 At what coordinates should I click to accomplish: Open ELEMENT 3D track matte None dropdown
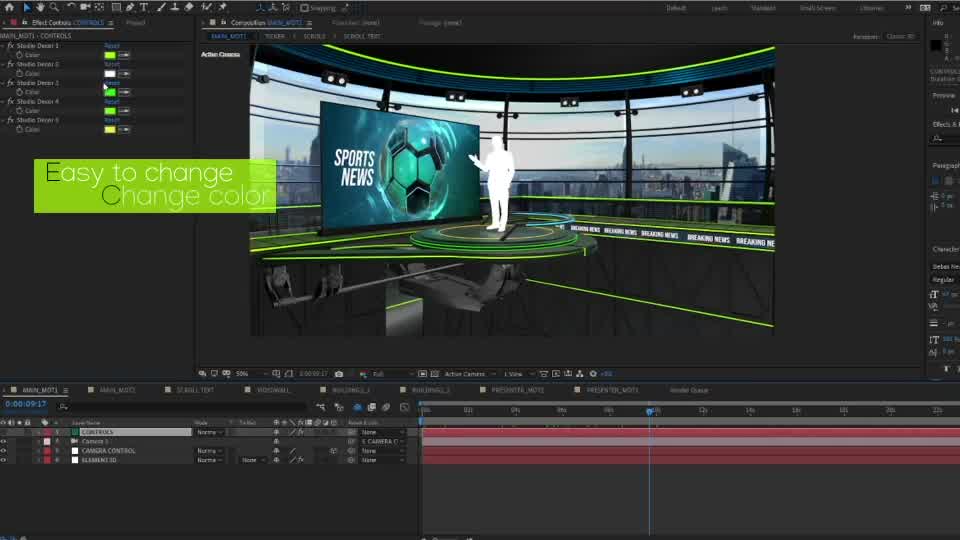point(251,460)
